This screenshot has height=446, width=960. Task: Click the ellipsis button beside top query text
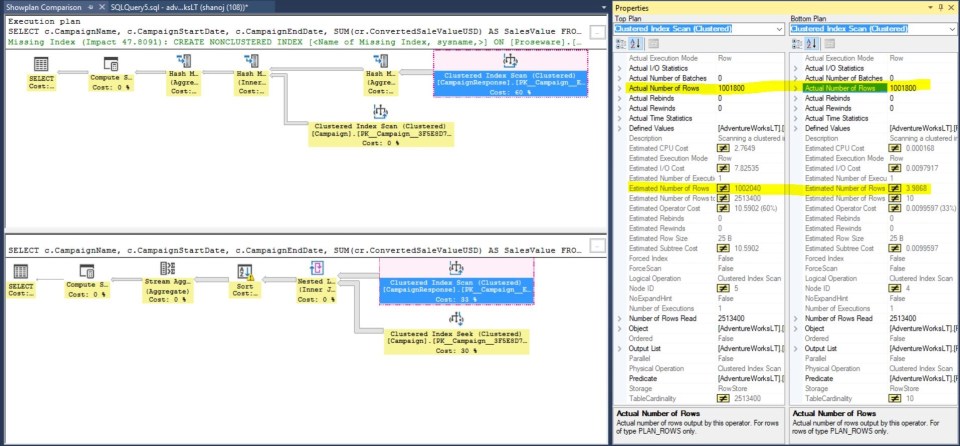598,33
